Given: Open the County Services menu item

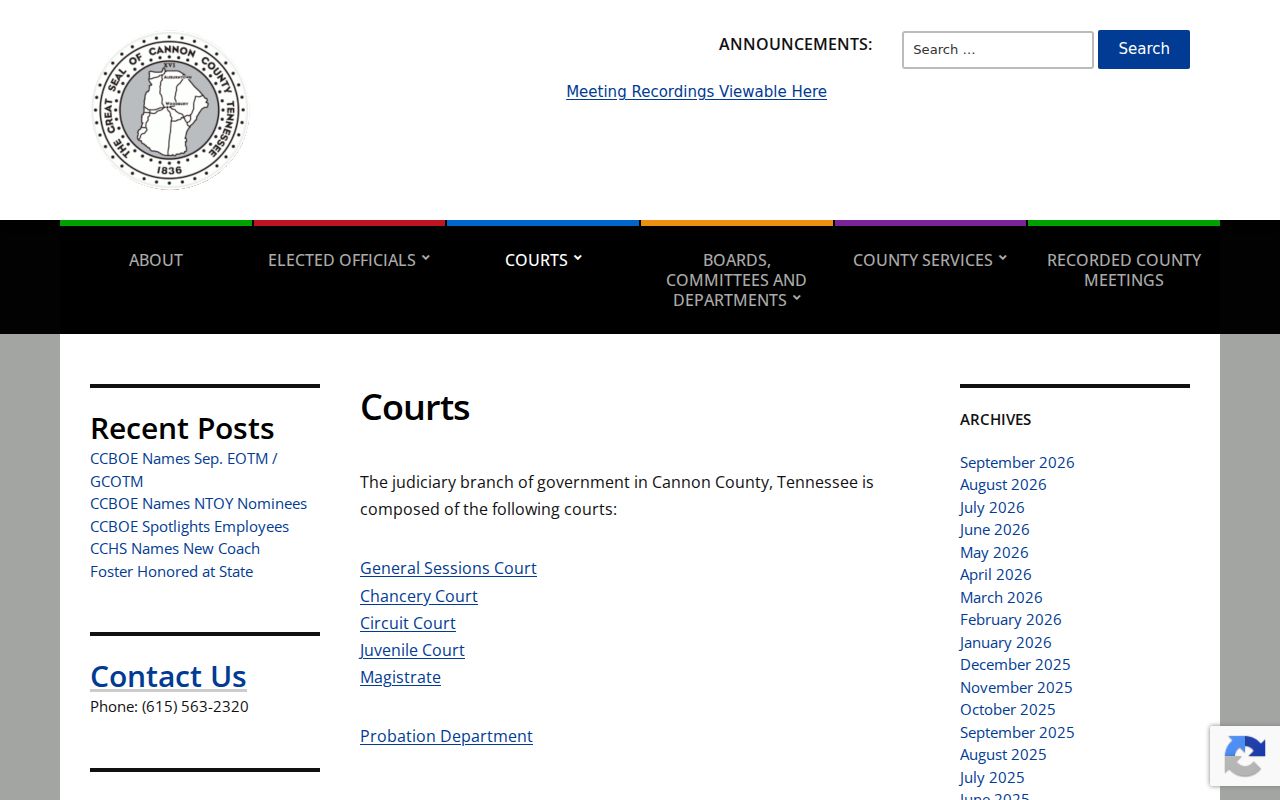Looking at the screenshot, I should tap(923, 260).
